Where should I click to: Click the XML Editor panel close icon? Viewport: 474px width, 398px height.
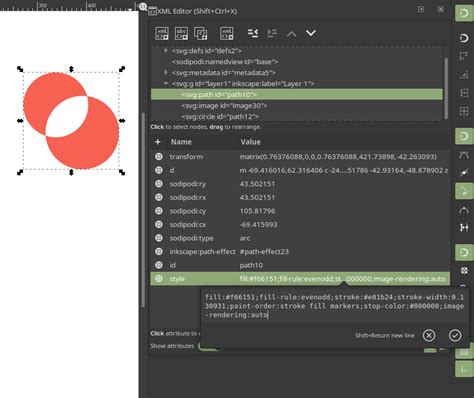(441, 9)
